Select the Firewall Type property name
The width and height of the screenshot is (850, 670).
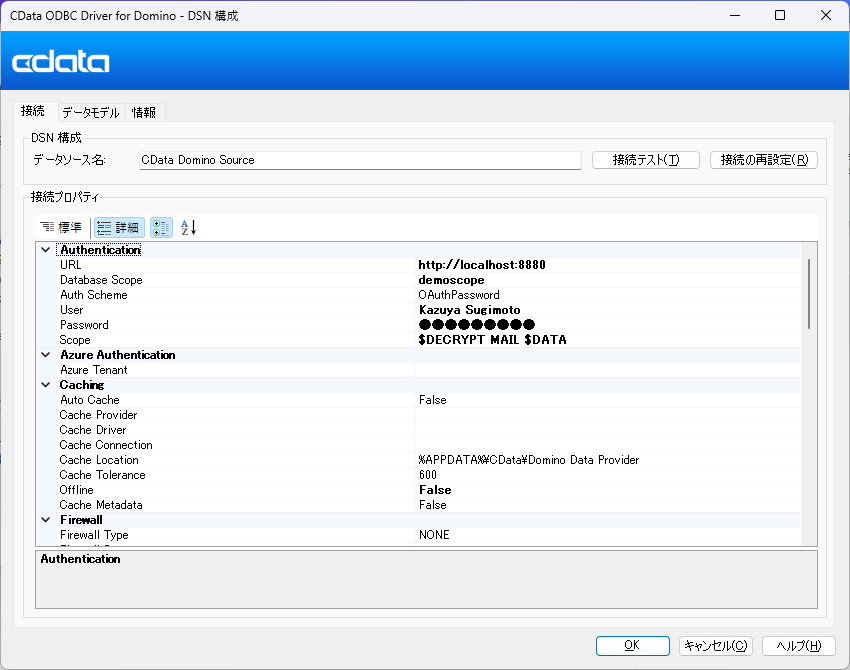[x=94, y=535]
